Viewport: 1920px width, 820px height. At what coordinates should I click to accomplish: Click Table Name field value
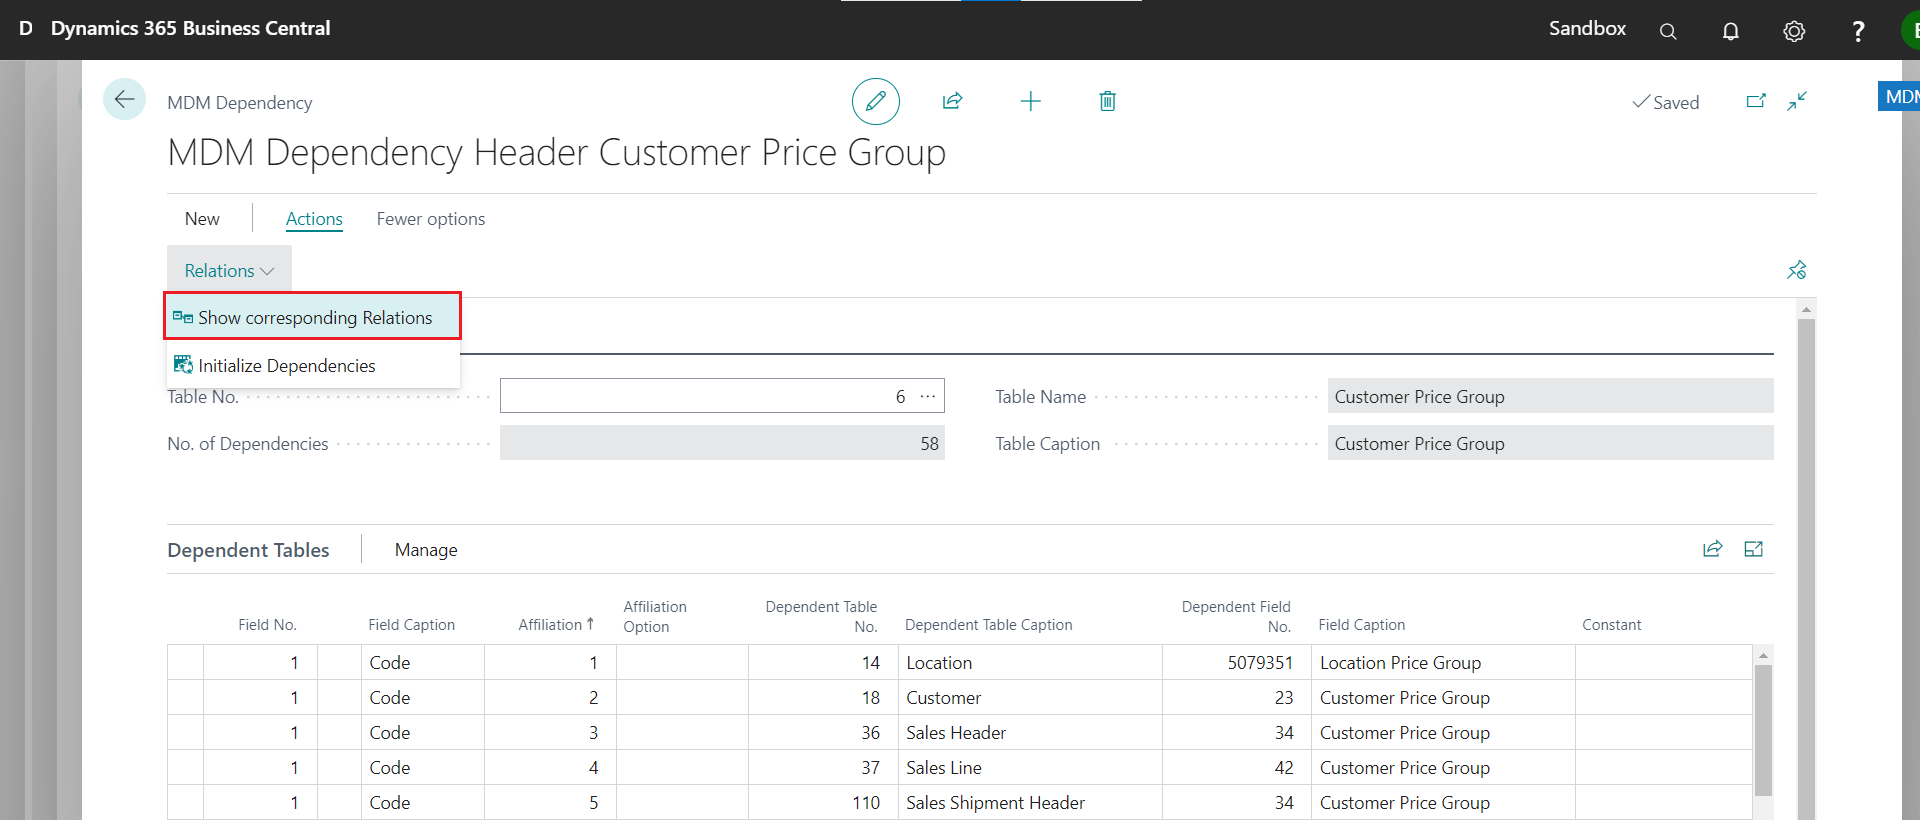click(1550, 396)
